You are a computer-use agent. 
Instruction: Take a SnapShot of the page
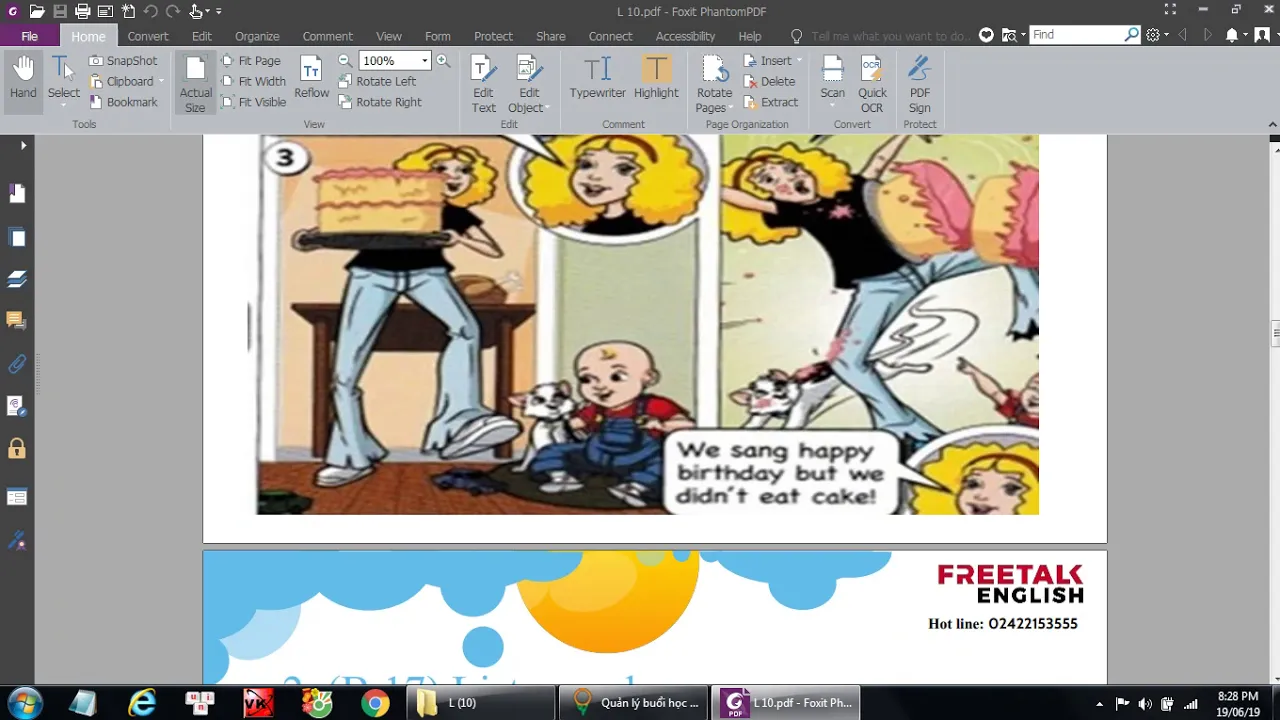[123, 61]
